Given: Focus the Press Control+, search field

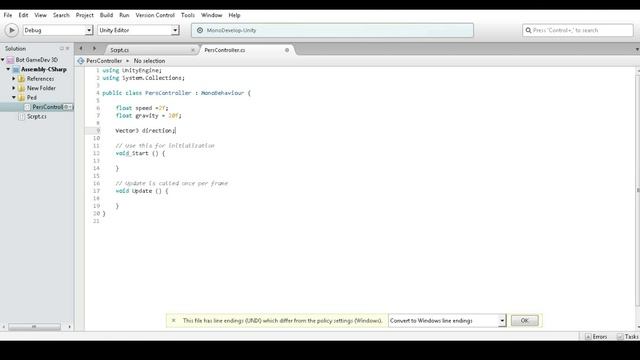Looking at the screenshot, I should point(578,30).
